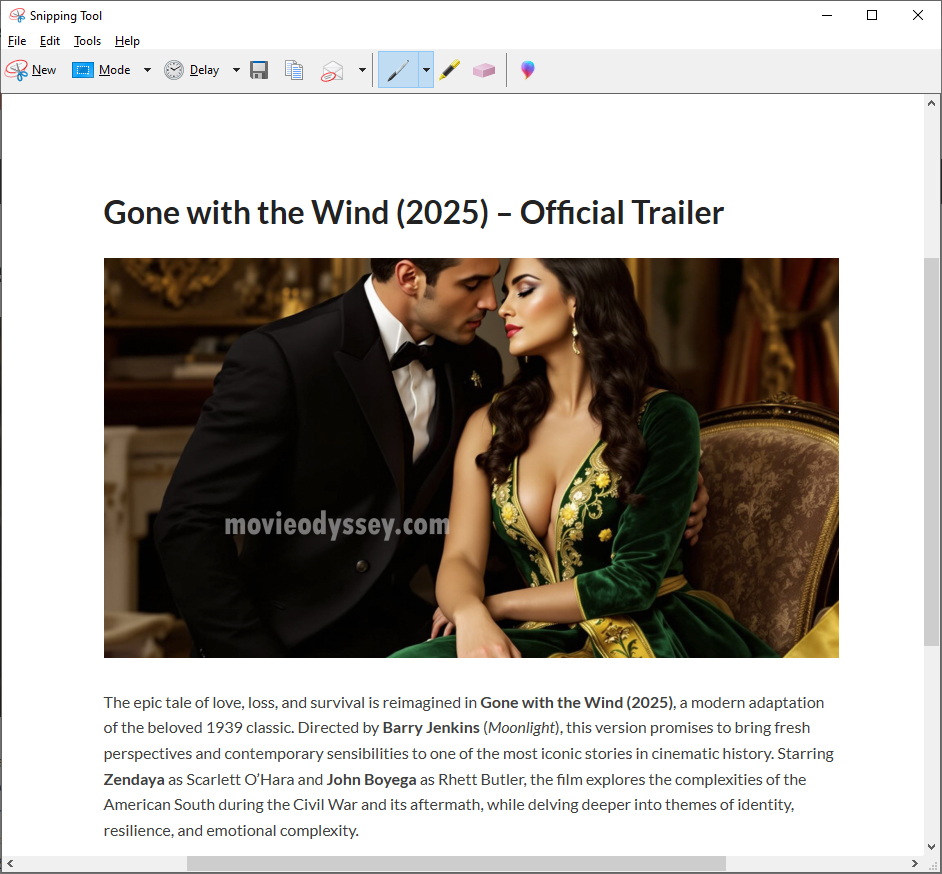
Task: Click the vertical scrollbar down arrow
Action: (x=931, y=847)
